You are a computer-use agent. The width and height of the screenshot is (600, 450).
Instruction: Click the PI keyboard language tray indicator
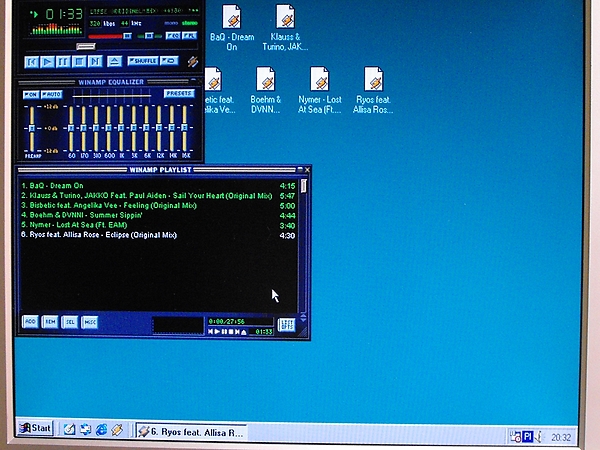[528, 436]
